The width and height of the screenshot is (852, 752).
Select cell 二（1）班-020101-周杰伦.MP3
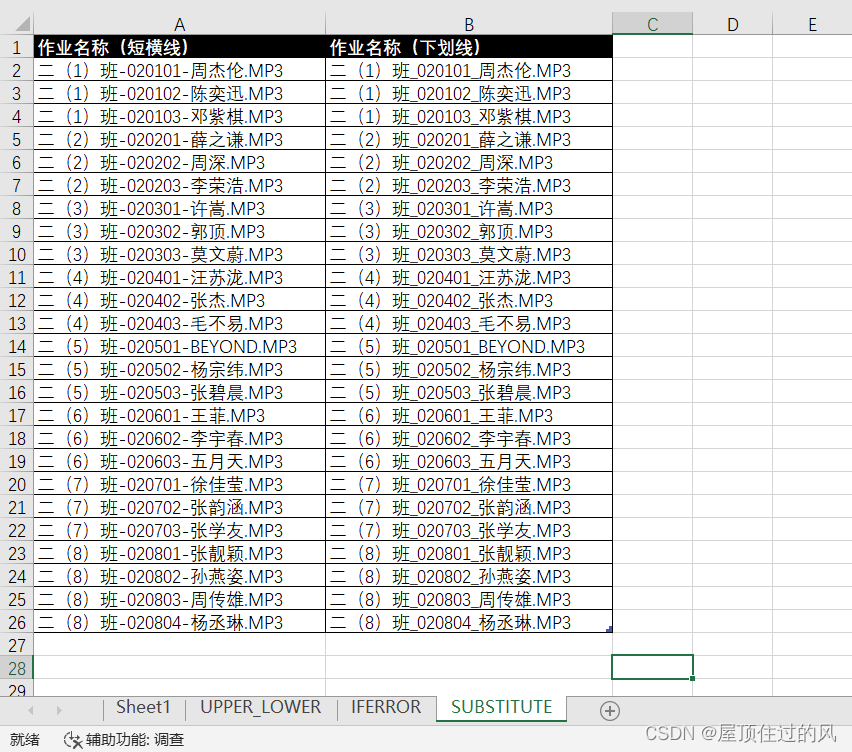tap(180, 70)
